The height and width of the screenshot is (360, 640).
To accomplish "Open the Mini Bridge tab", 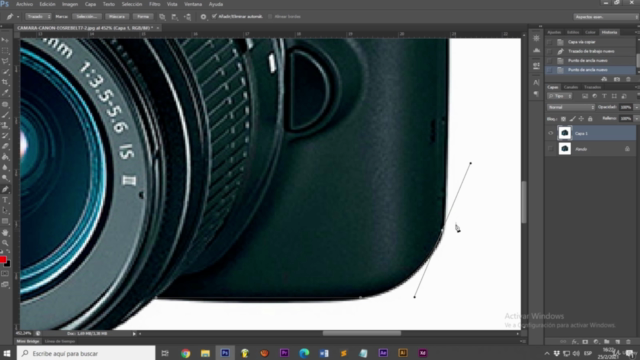I will [28, 341].
